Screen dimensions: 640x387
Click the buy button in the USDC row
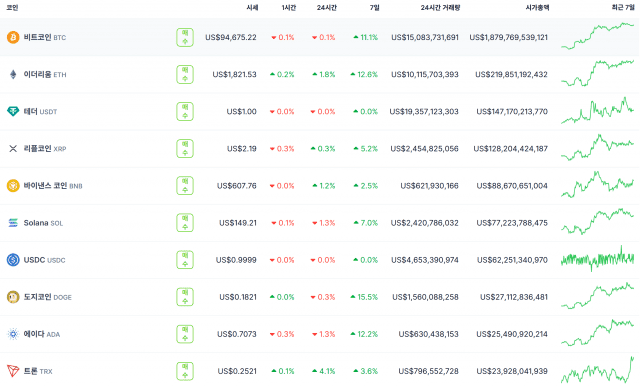(185, 260)
